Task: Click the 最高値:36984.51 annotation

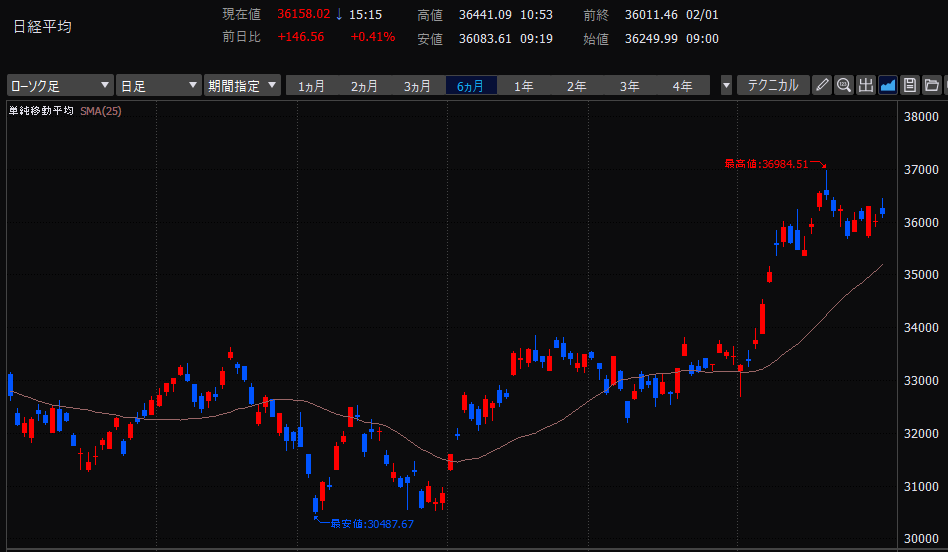Action: click(x=766, y=164)
